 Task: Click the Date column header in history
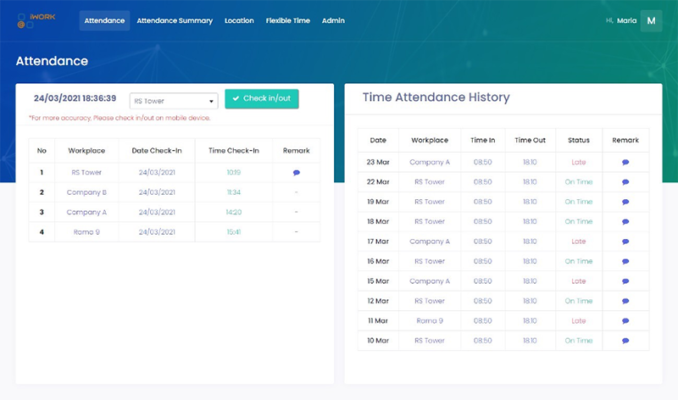[378, 140]
